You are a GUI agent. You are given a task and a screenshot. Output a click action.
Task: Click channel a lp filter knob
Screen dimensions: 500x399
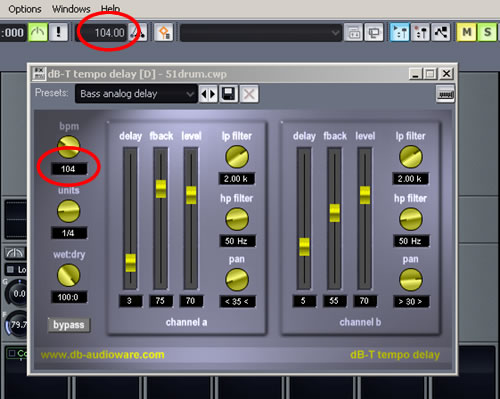click(237, 157)
